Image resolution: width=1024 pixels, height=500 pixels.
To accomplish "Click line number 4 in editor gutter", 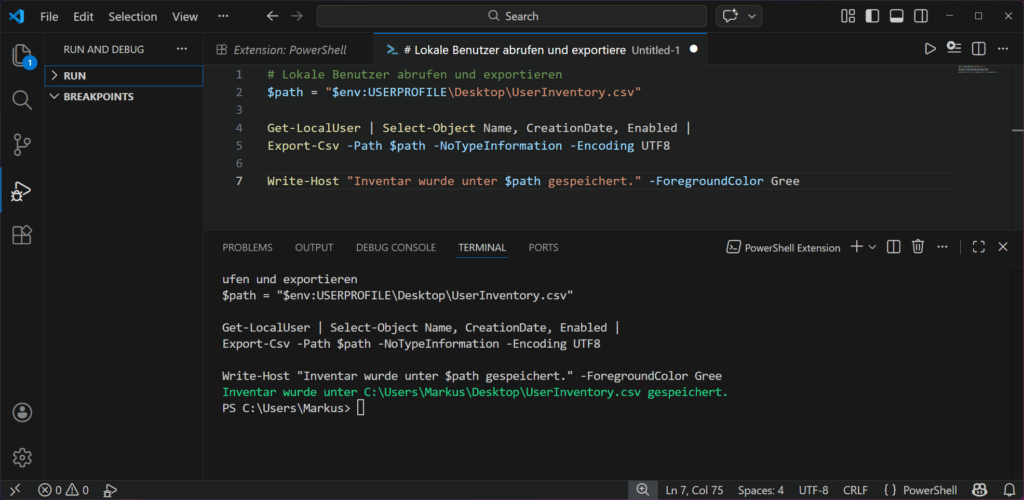I will point(239,128).
